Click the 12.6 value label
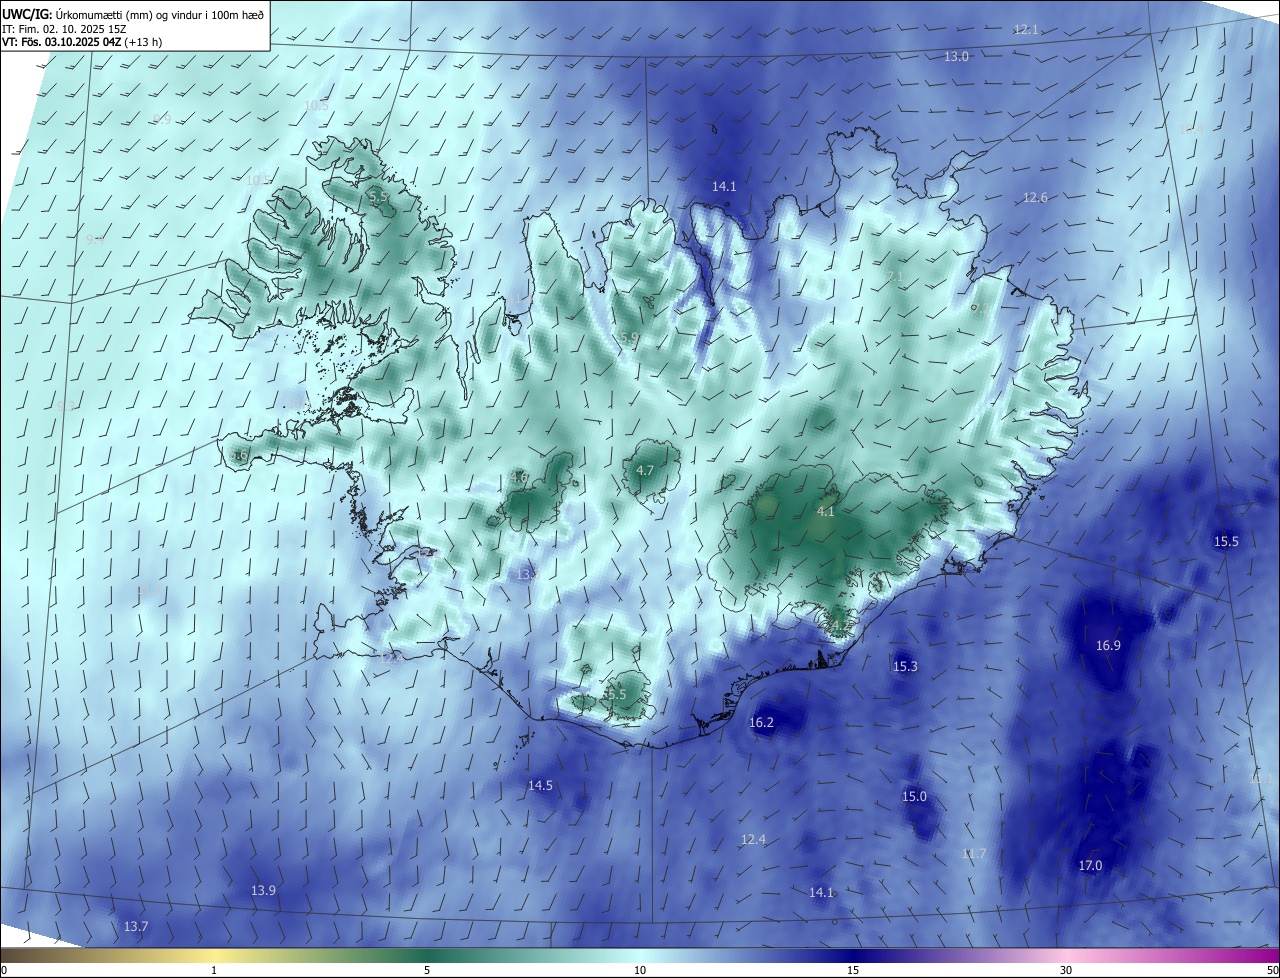 click(1035, 197)
